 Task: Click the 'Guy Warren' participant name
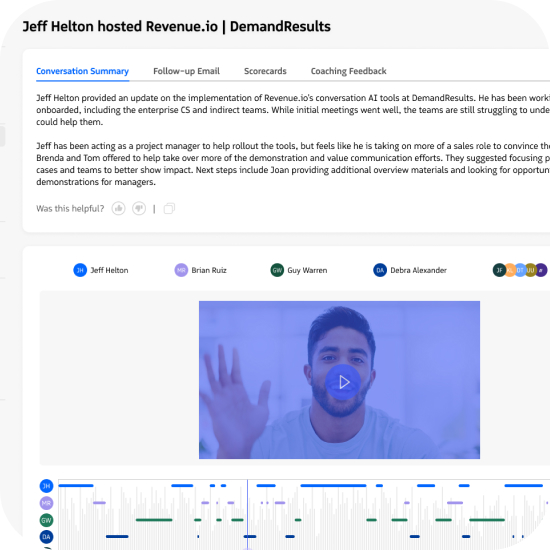pyautogui.click(x=307, y=270)
